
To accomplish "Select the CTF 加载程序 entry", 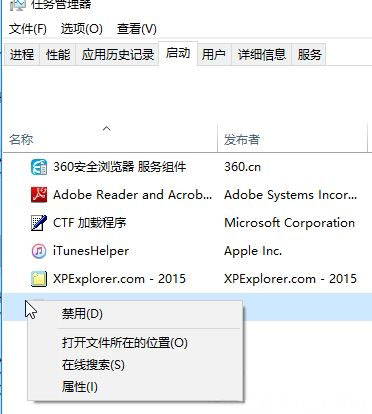I will 90,223.
